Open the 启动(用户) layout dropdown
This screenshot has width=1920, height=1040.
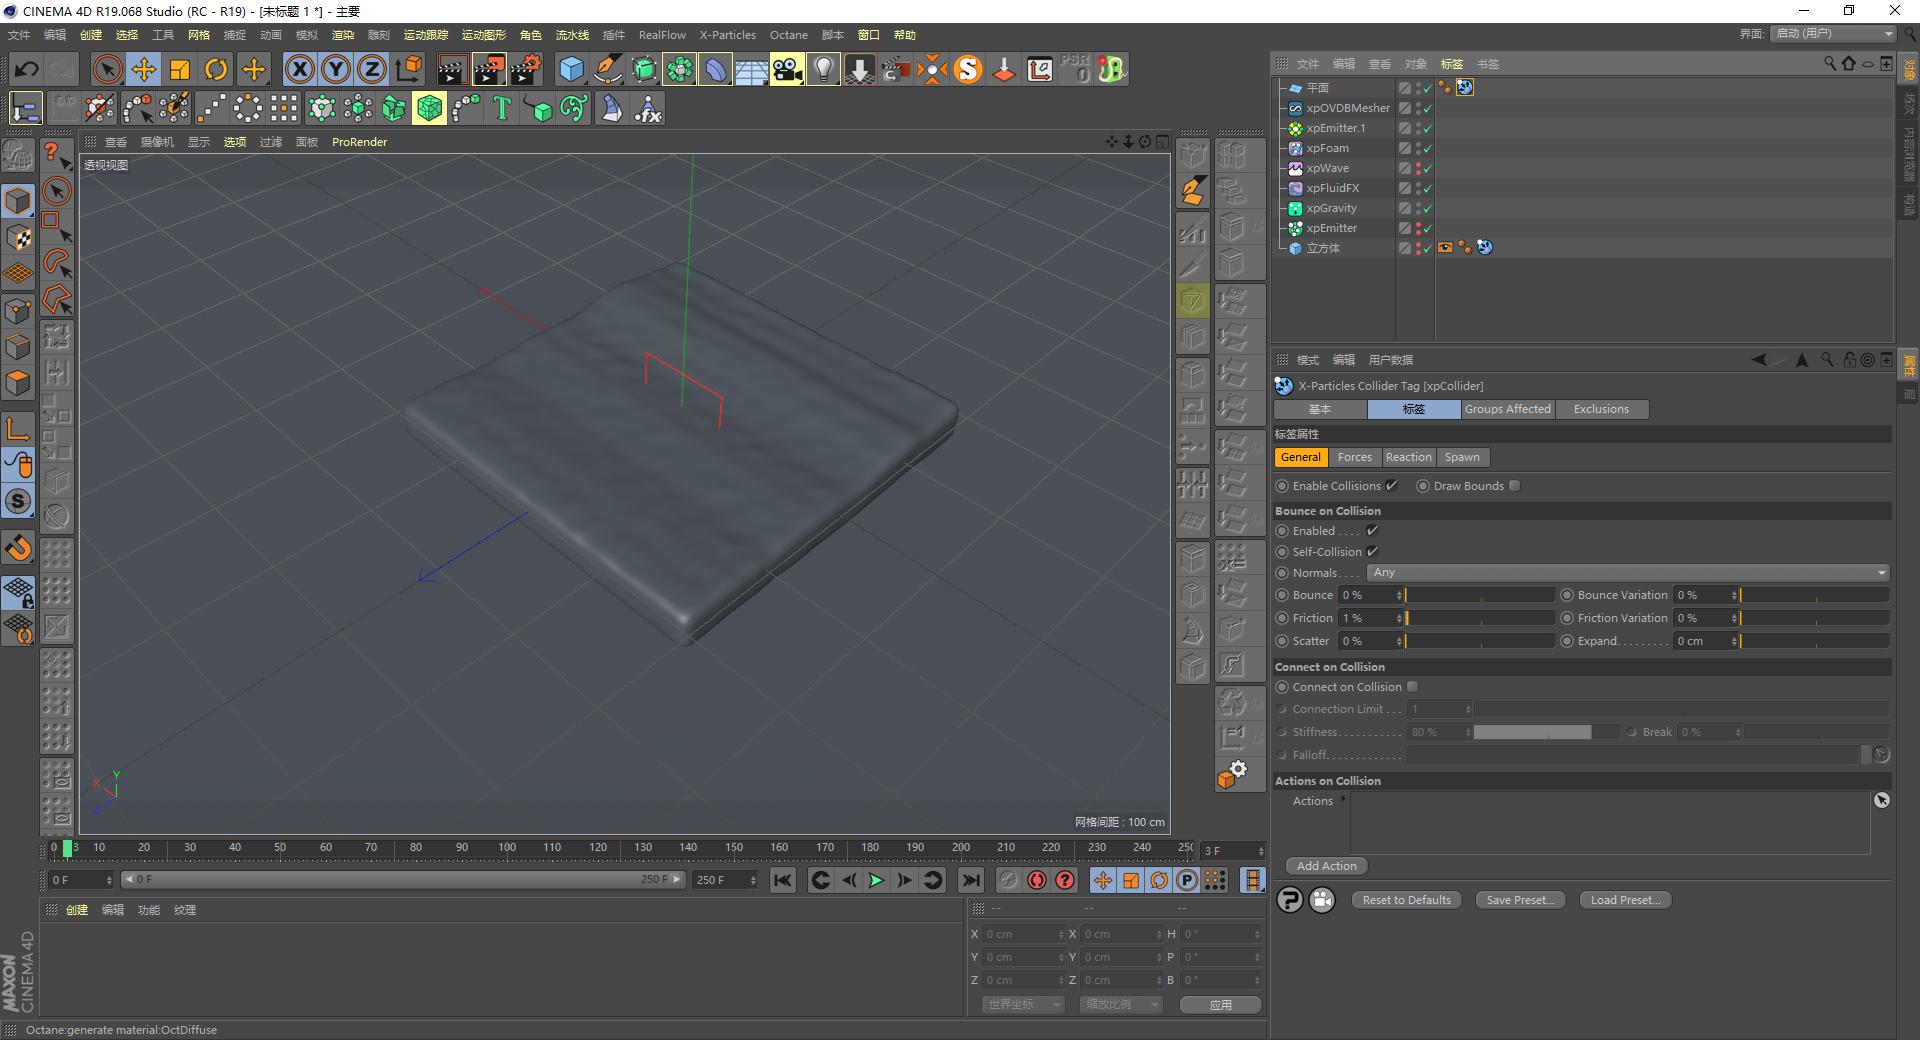click(1832, 33)
